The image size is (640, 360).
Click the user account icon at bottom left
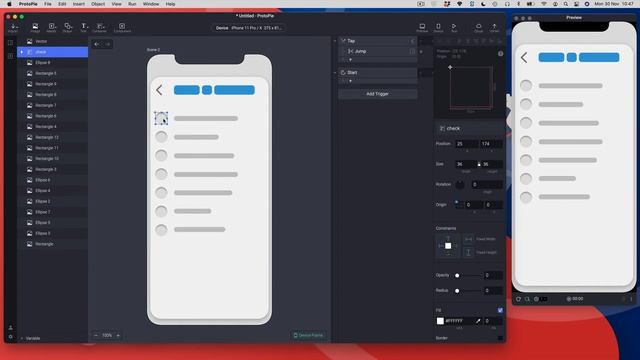(11, 327)
